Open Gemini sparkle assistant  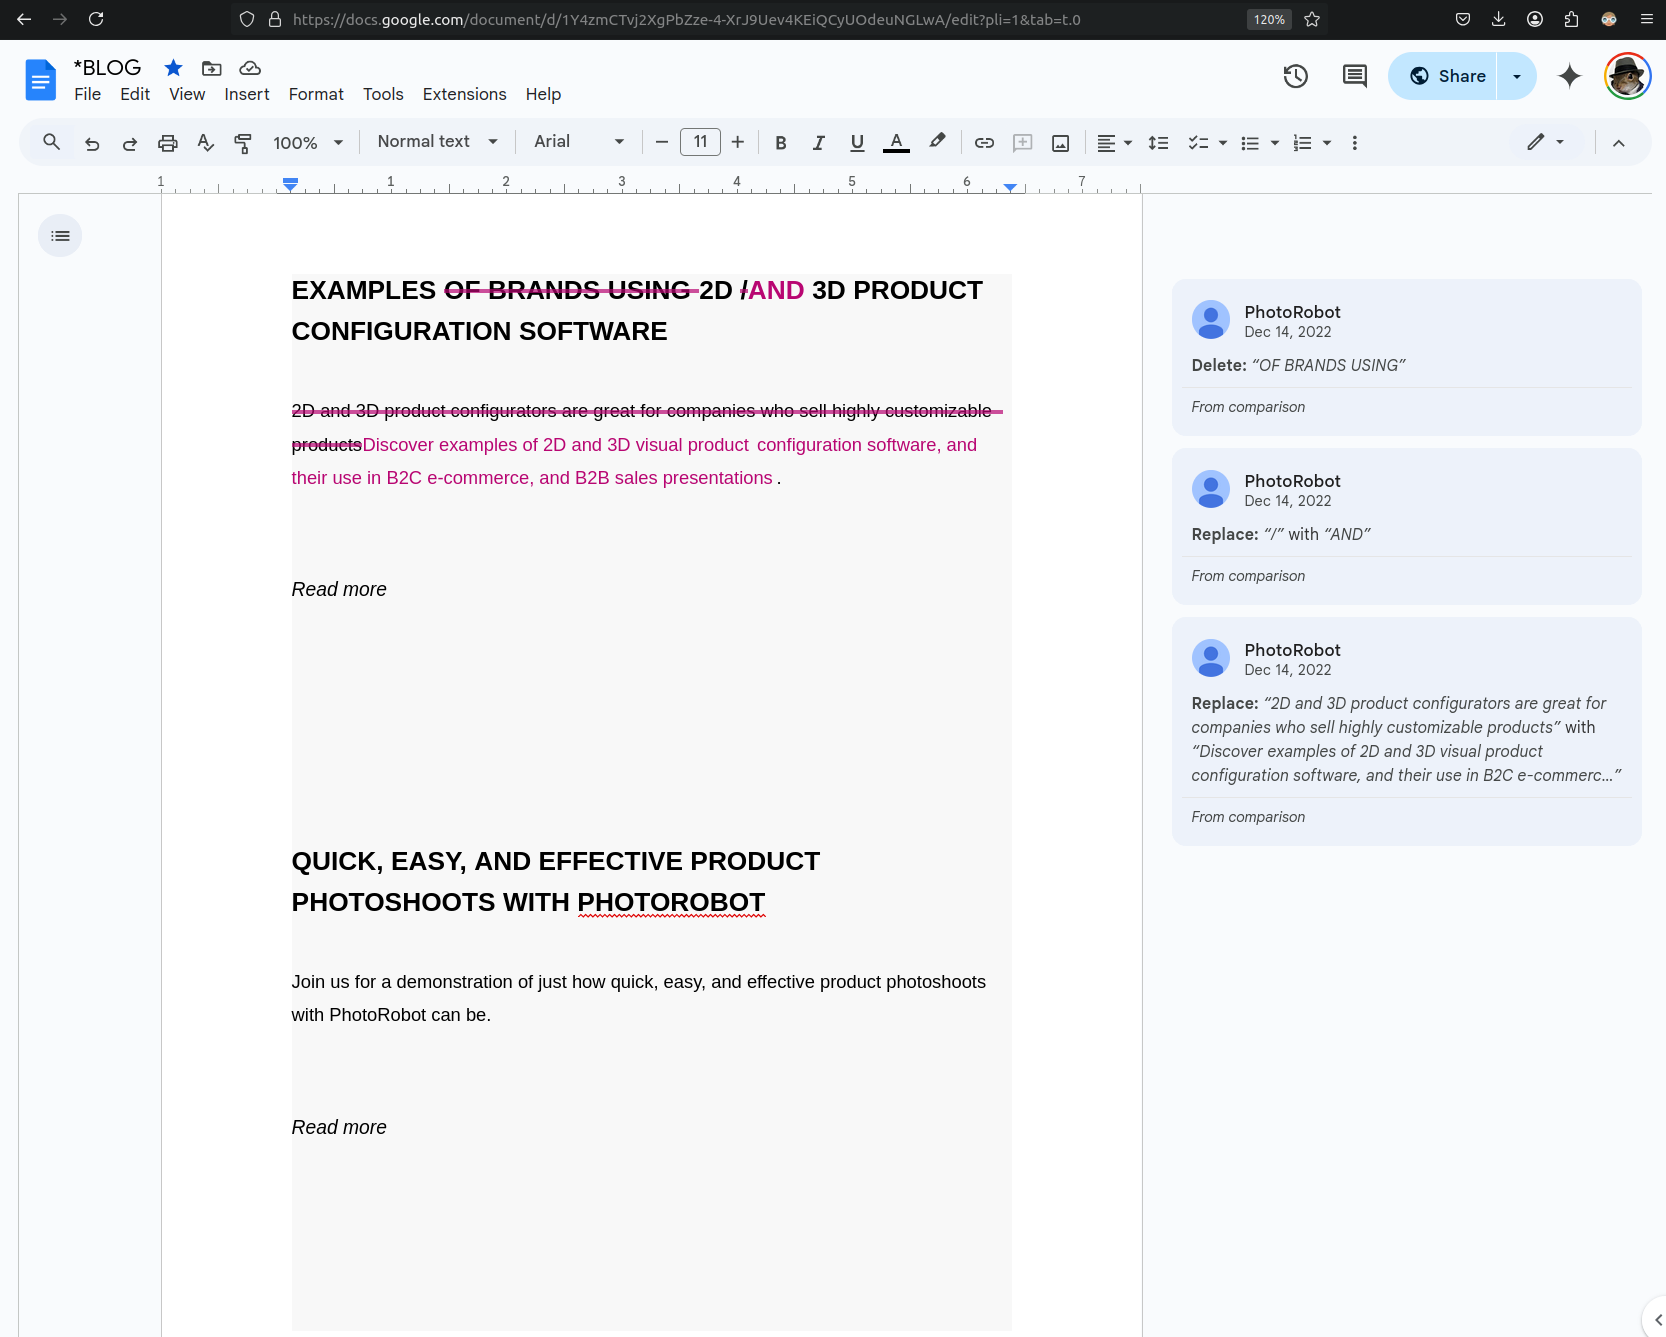tap(1569, 76)
